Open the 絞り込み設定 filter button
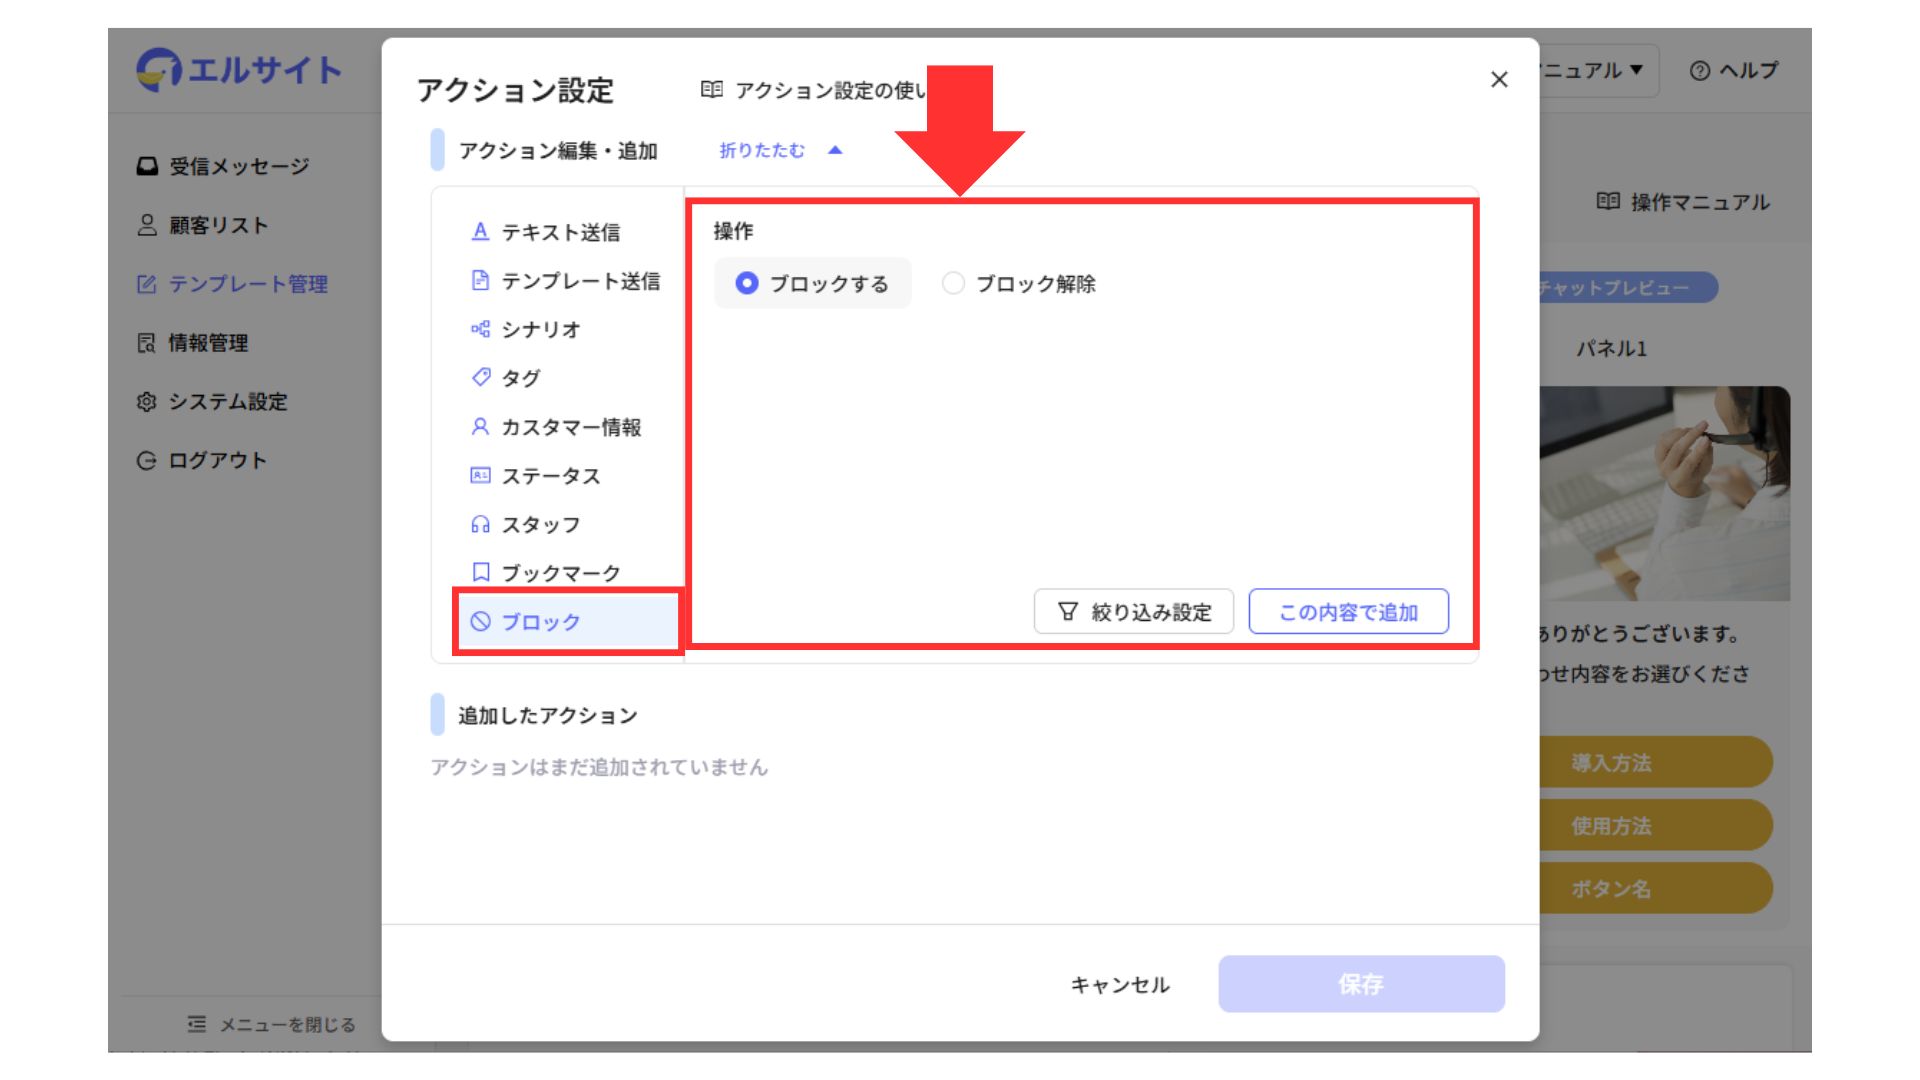The image size is (1920, 1080). click(x=1134, y=612)
